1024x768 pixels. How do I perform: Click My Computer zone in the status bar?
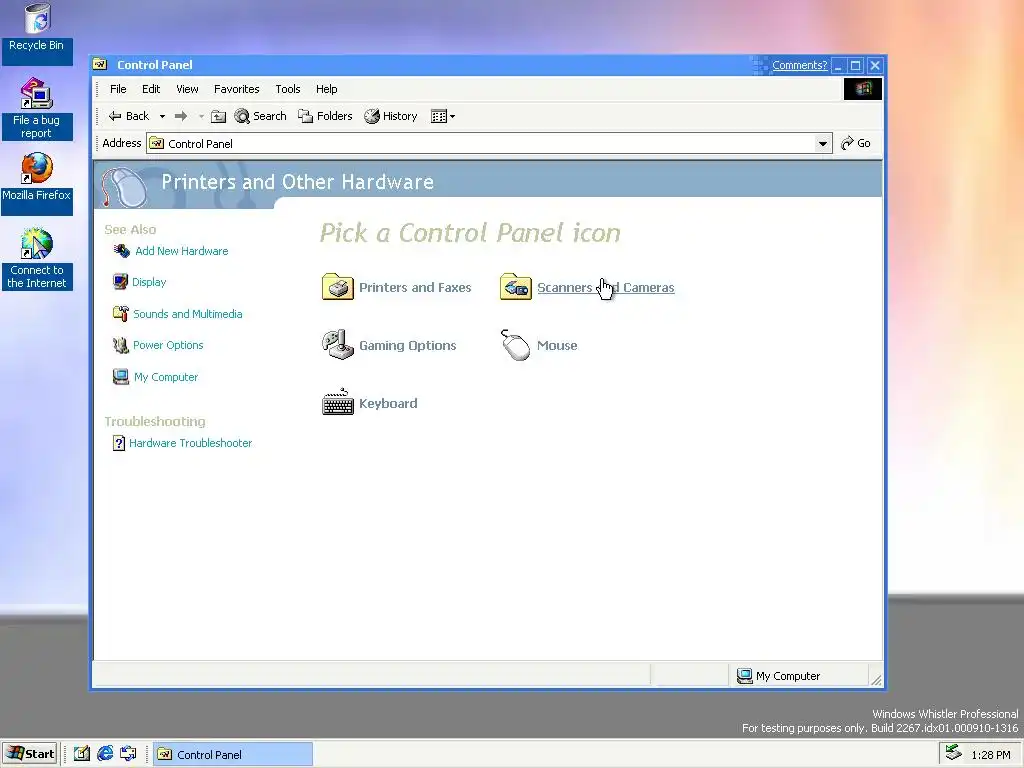click(x=798, y=676)
